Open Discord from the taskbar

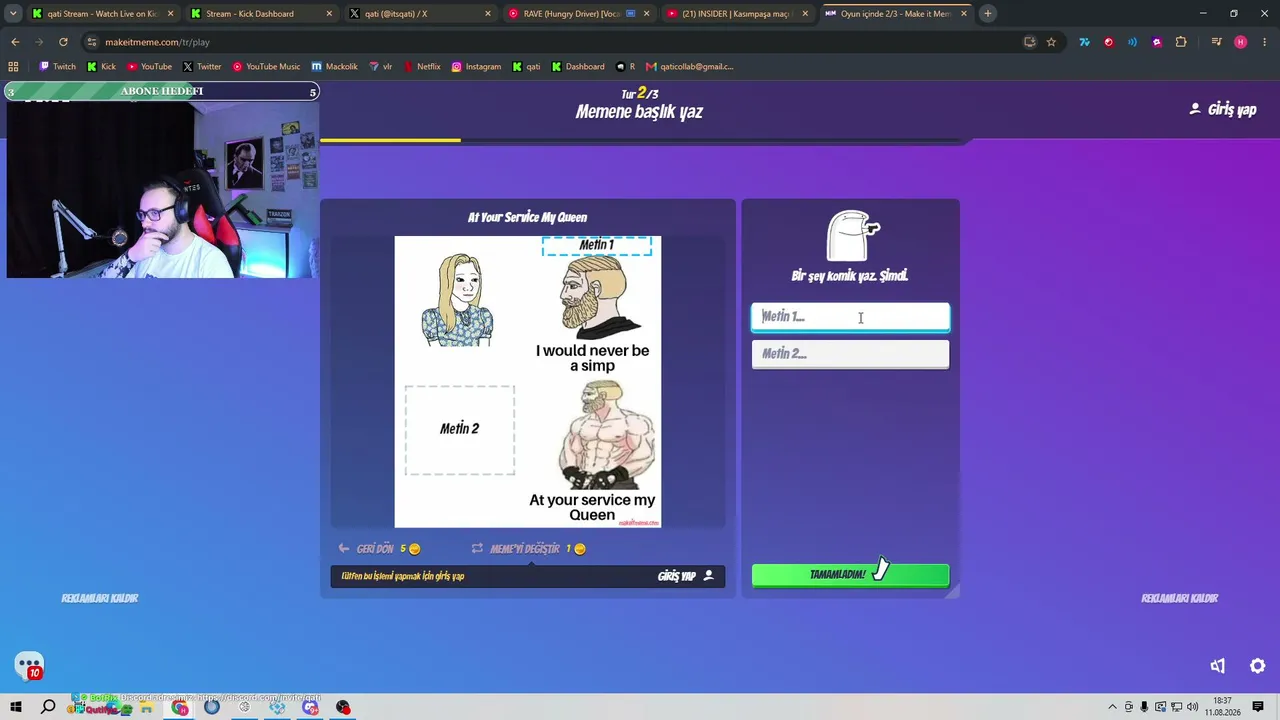310,708
